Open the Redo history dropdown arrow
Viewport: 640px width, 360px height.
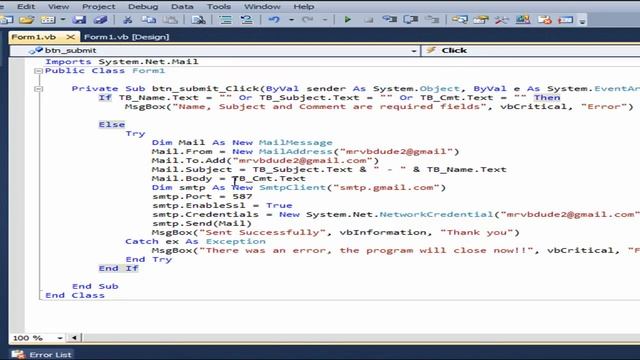[324, 20]
